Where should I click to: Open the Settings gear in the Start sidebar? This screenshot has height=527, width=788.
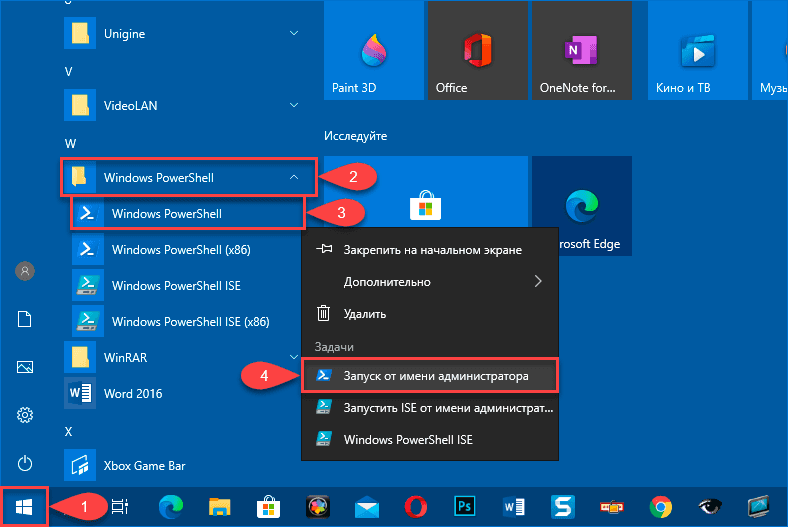point(25,415)
